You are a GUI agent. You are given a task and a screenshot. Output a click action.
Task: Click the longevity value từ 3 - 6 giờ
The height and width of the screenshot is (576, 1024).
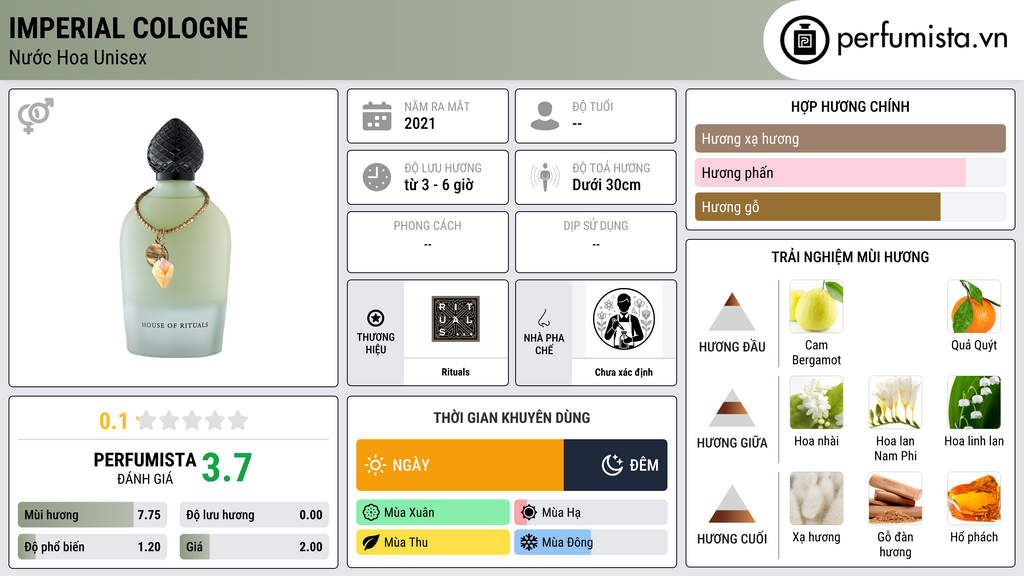(439, 185)
